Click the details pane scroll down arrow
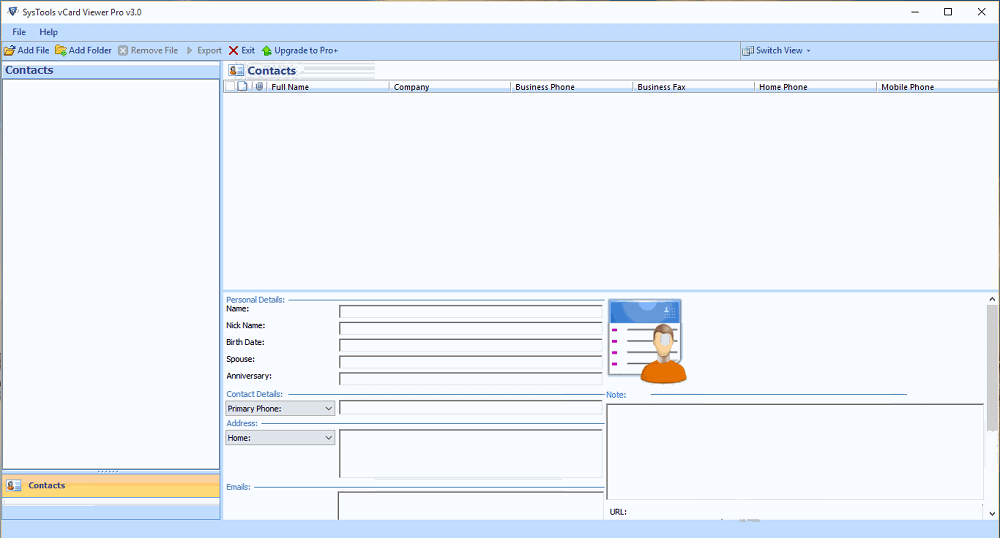This screenshot has width=1000, height=538. coord(992,513)
